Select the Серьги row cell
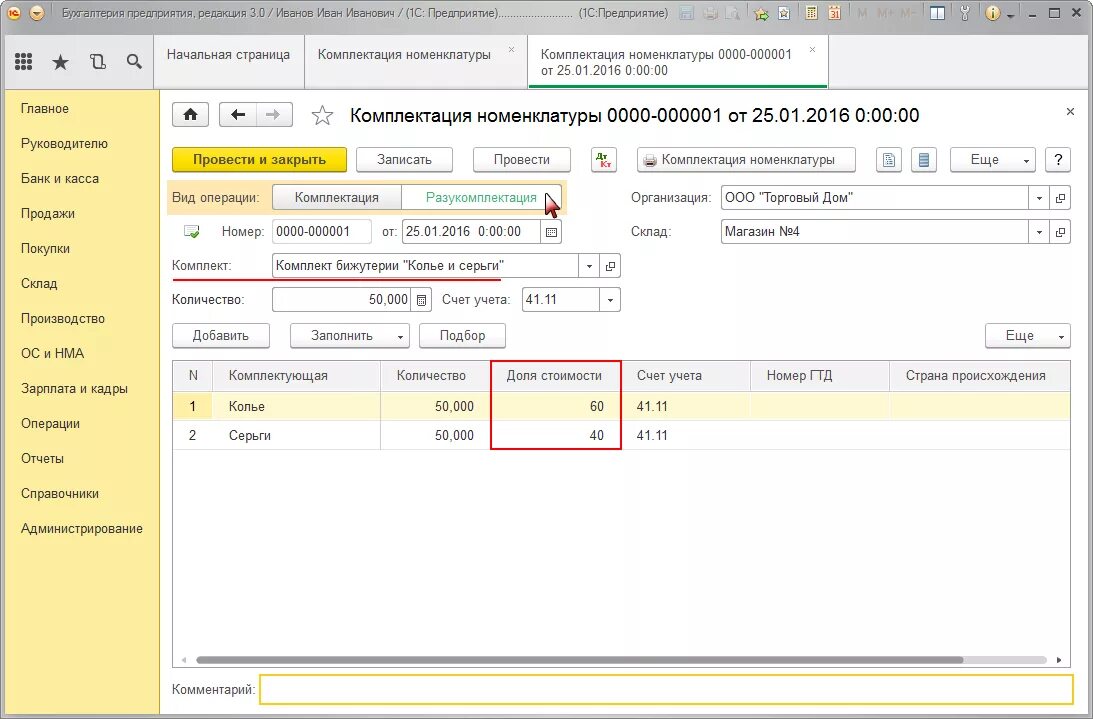This screenshot has height=719, width=1093. [296, 435]
